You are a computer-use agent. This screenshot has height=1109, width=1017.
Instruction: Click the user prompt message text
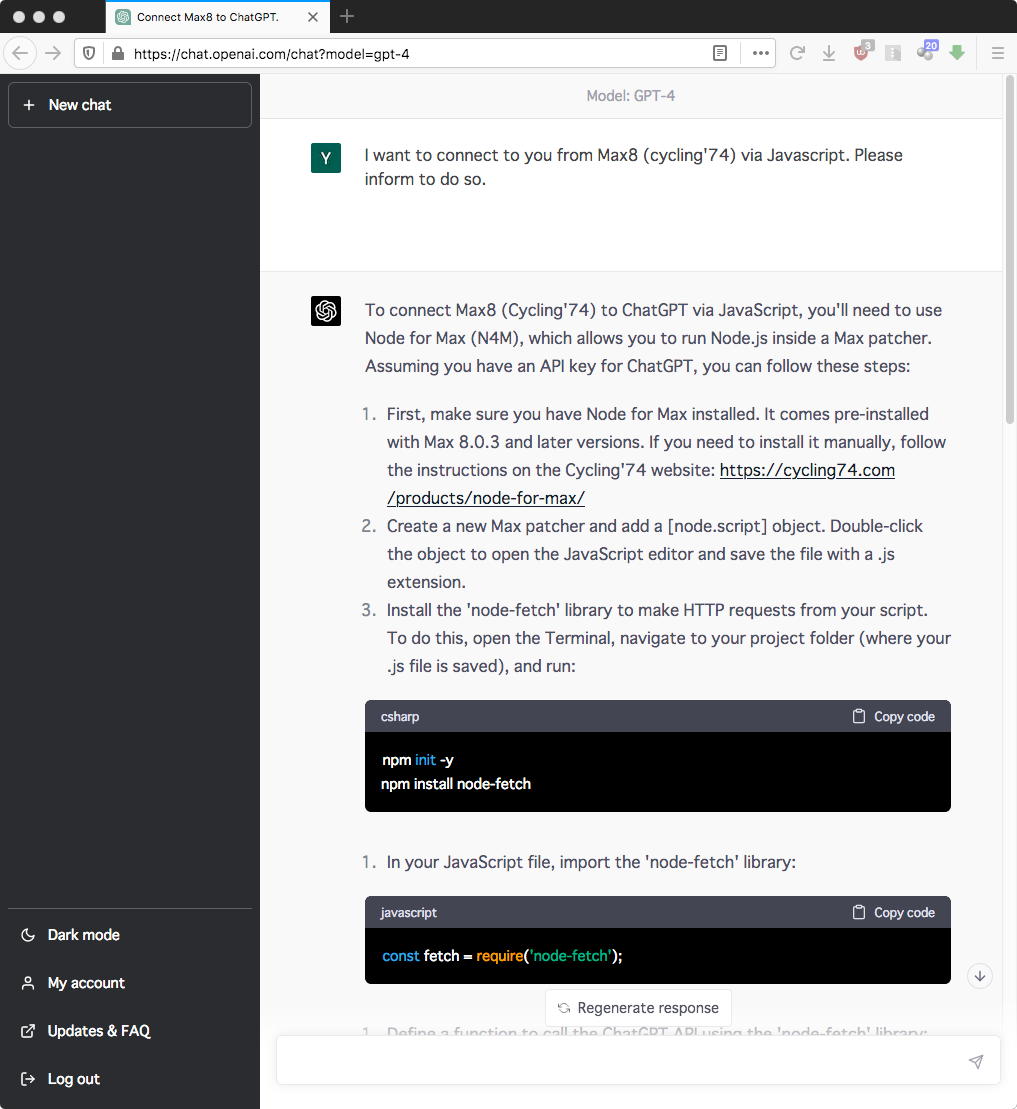coord(634,167)
